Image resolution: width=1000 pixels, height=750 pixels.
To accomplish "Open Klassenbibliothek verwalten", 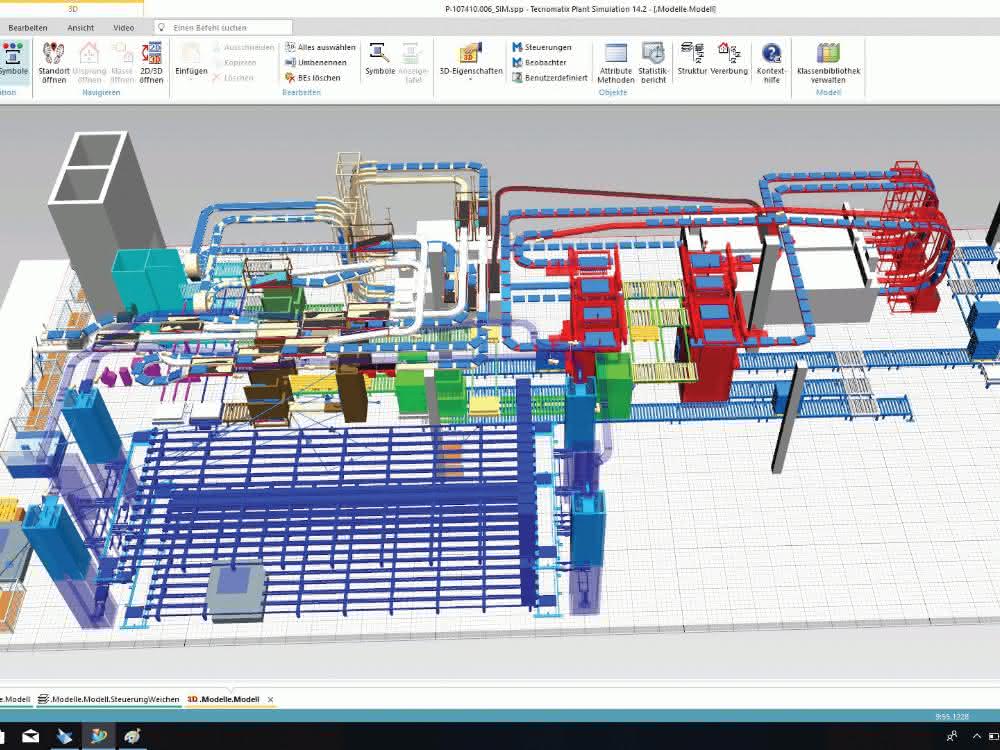I will coord(828,62).
